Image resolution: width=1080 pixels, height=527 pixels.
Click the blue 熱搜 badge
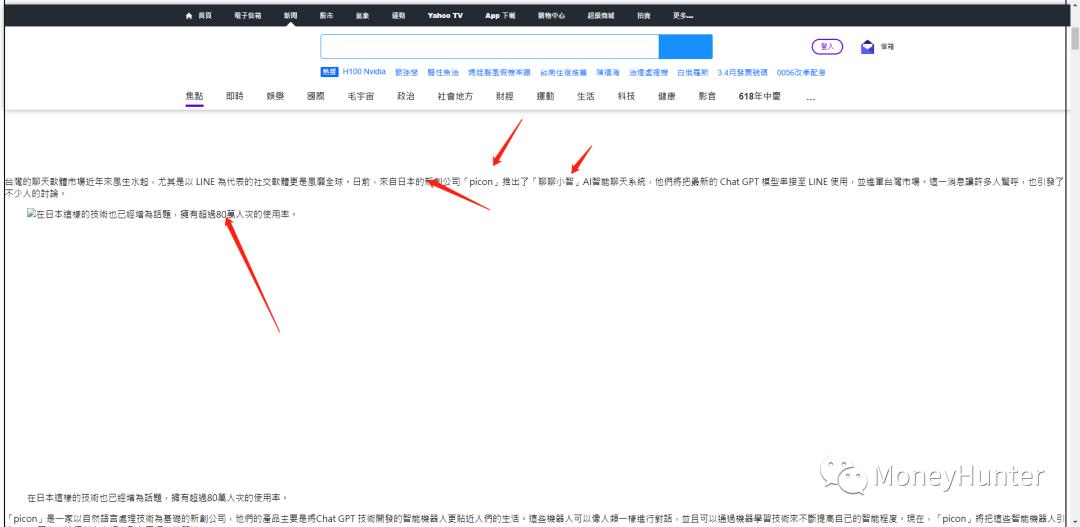[329, 72]
